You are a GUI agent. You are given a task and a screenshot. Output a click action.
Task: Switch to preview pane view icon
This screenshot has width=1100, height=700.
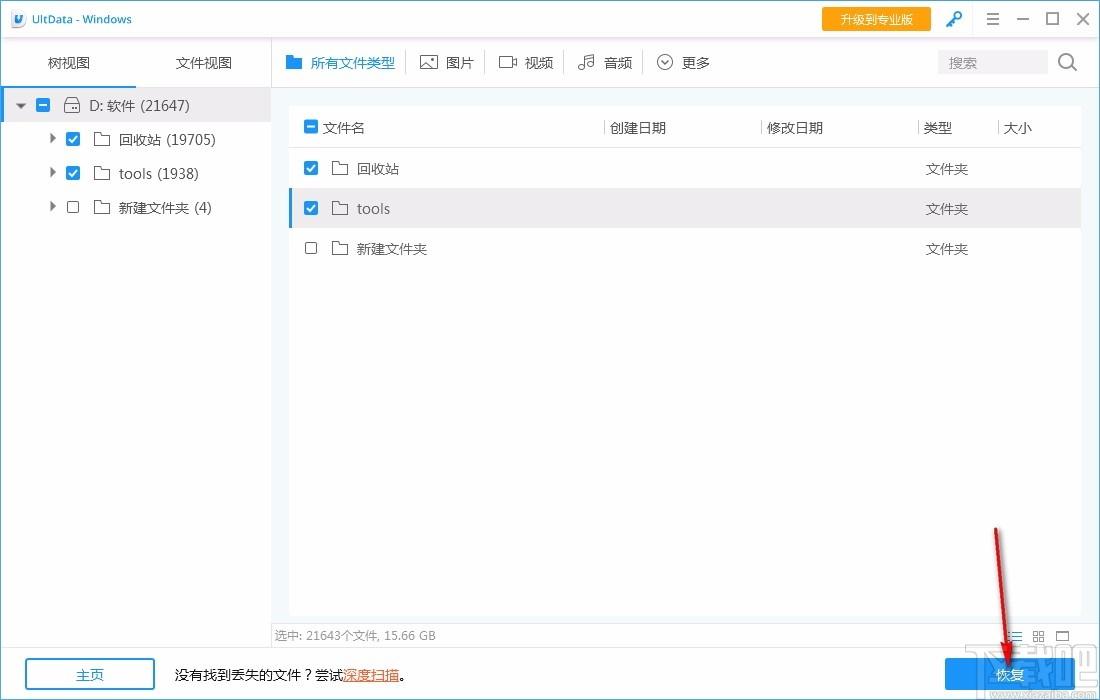[1063, 636]
